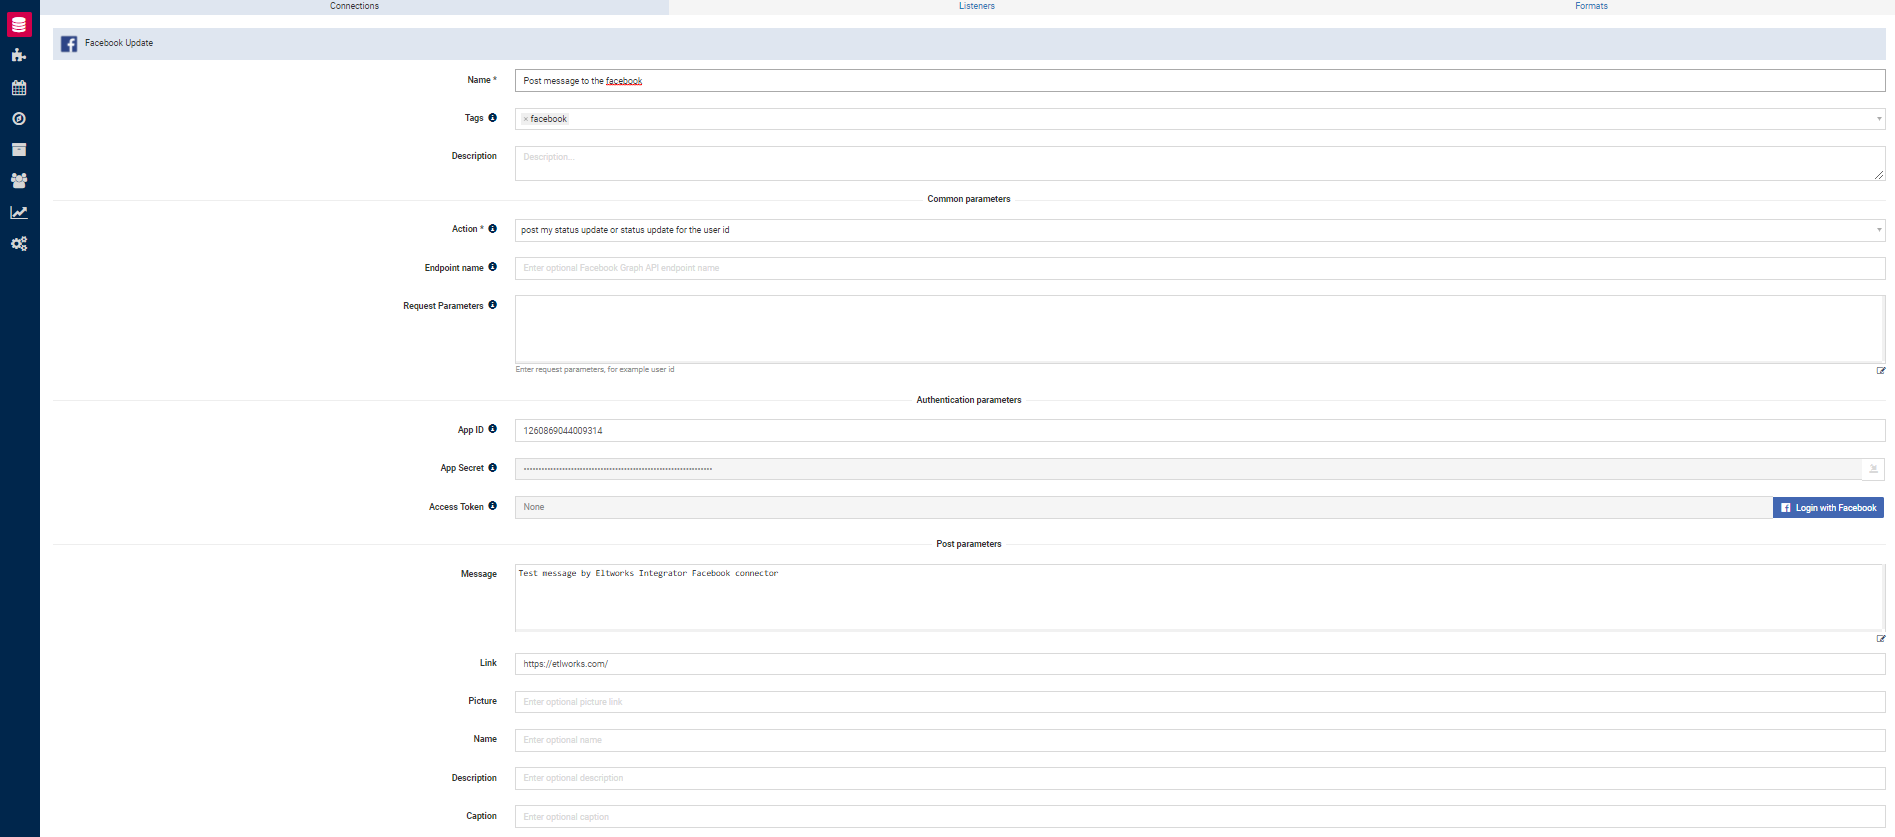1895x837 pixels.
Task: Focus the App ID field
Action: click(x=1200, y=431)
